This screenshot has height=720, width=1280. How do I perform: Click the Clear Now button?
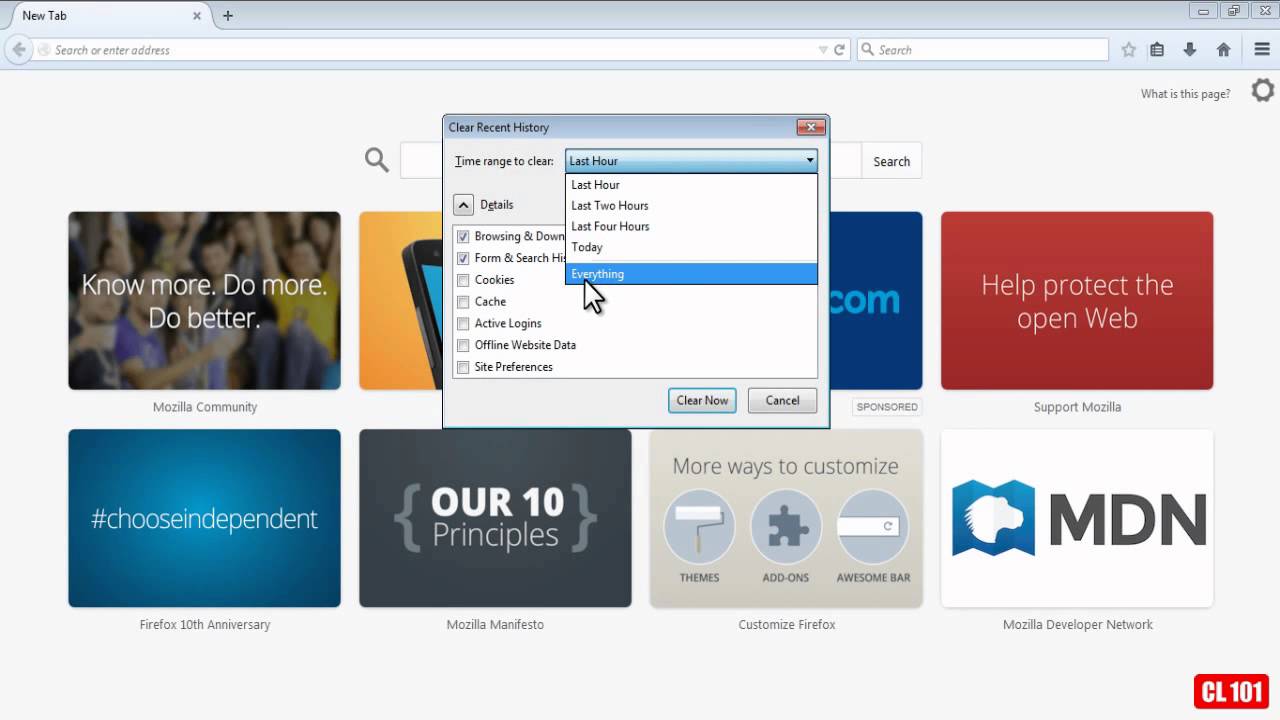coord(702,400)
